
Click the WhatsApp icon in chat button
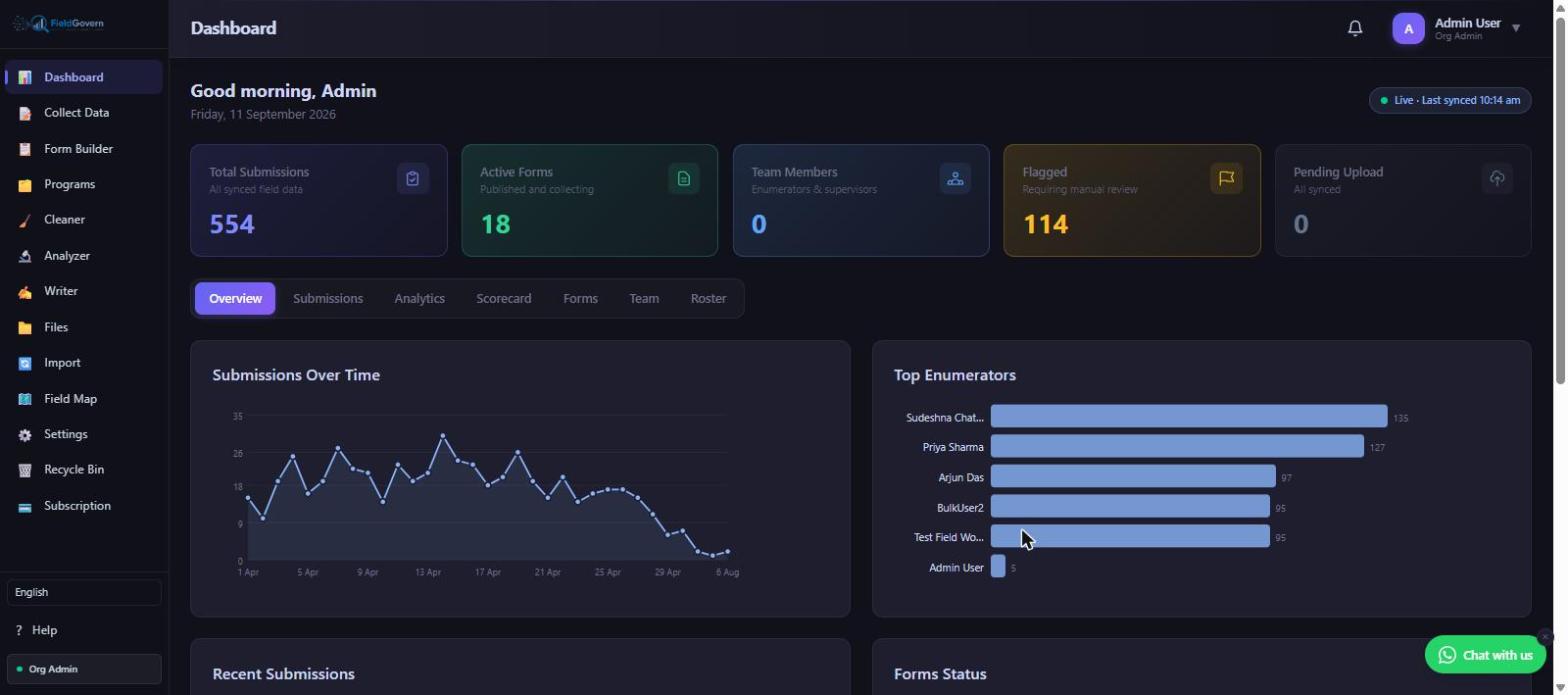1447,655
